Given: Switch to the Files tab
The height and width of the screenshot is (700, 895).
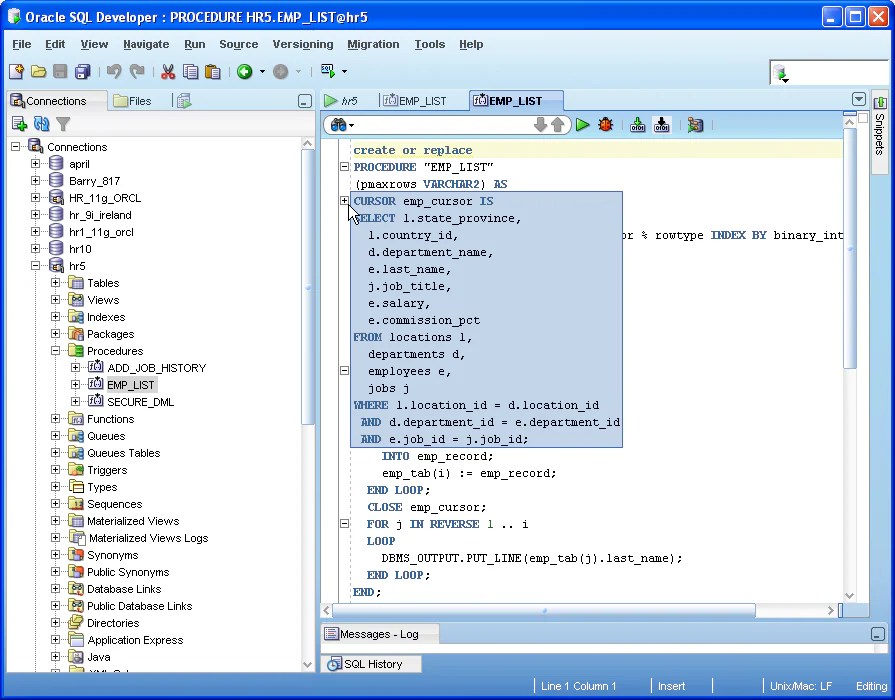Looking at the screenshot, I should 138,101.
